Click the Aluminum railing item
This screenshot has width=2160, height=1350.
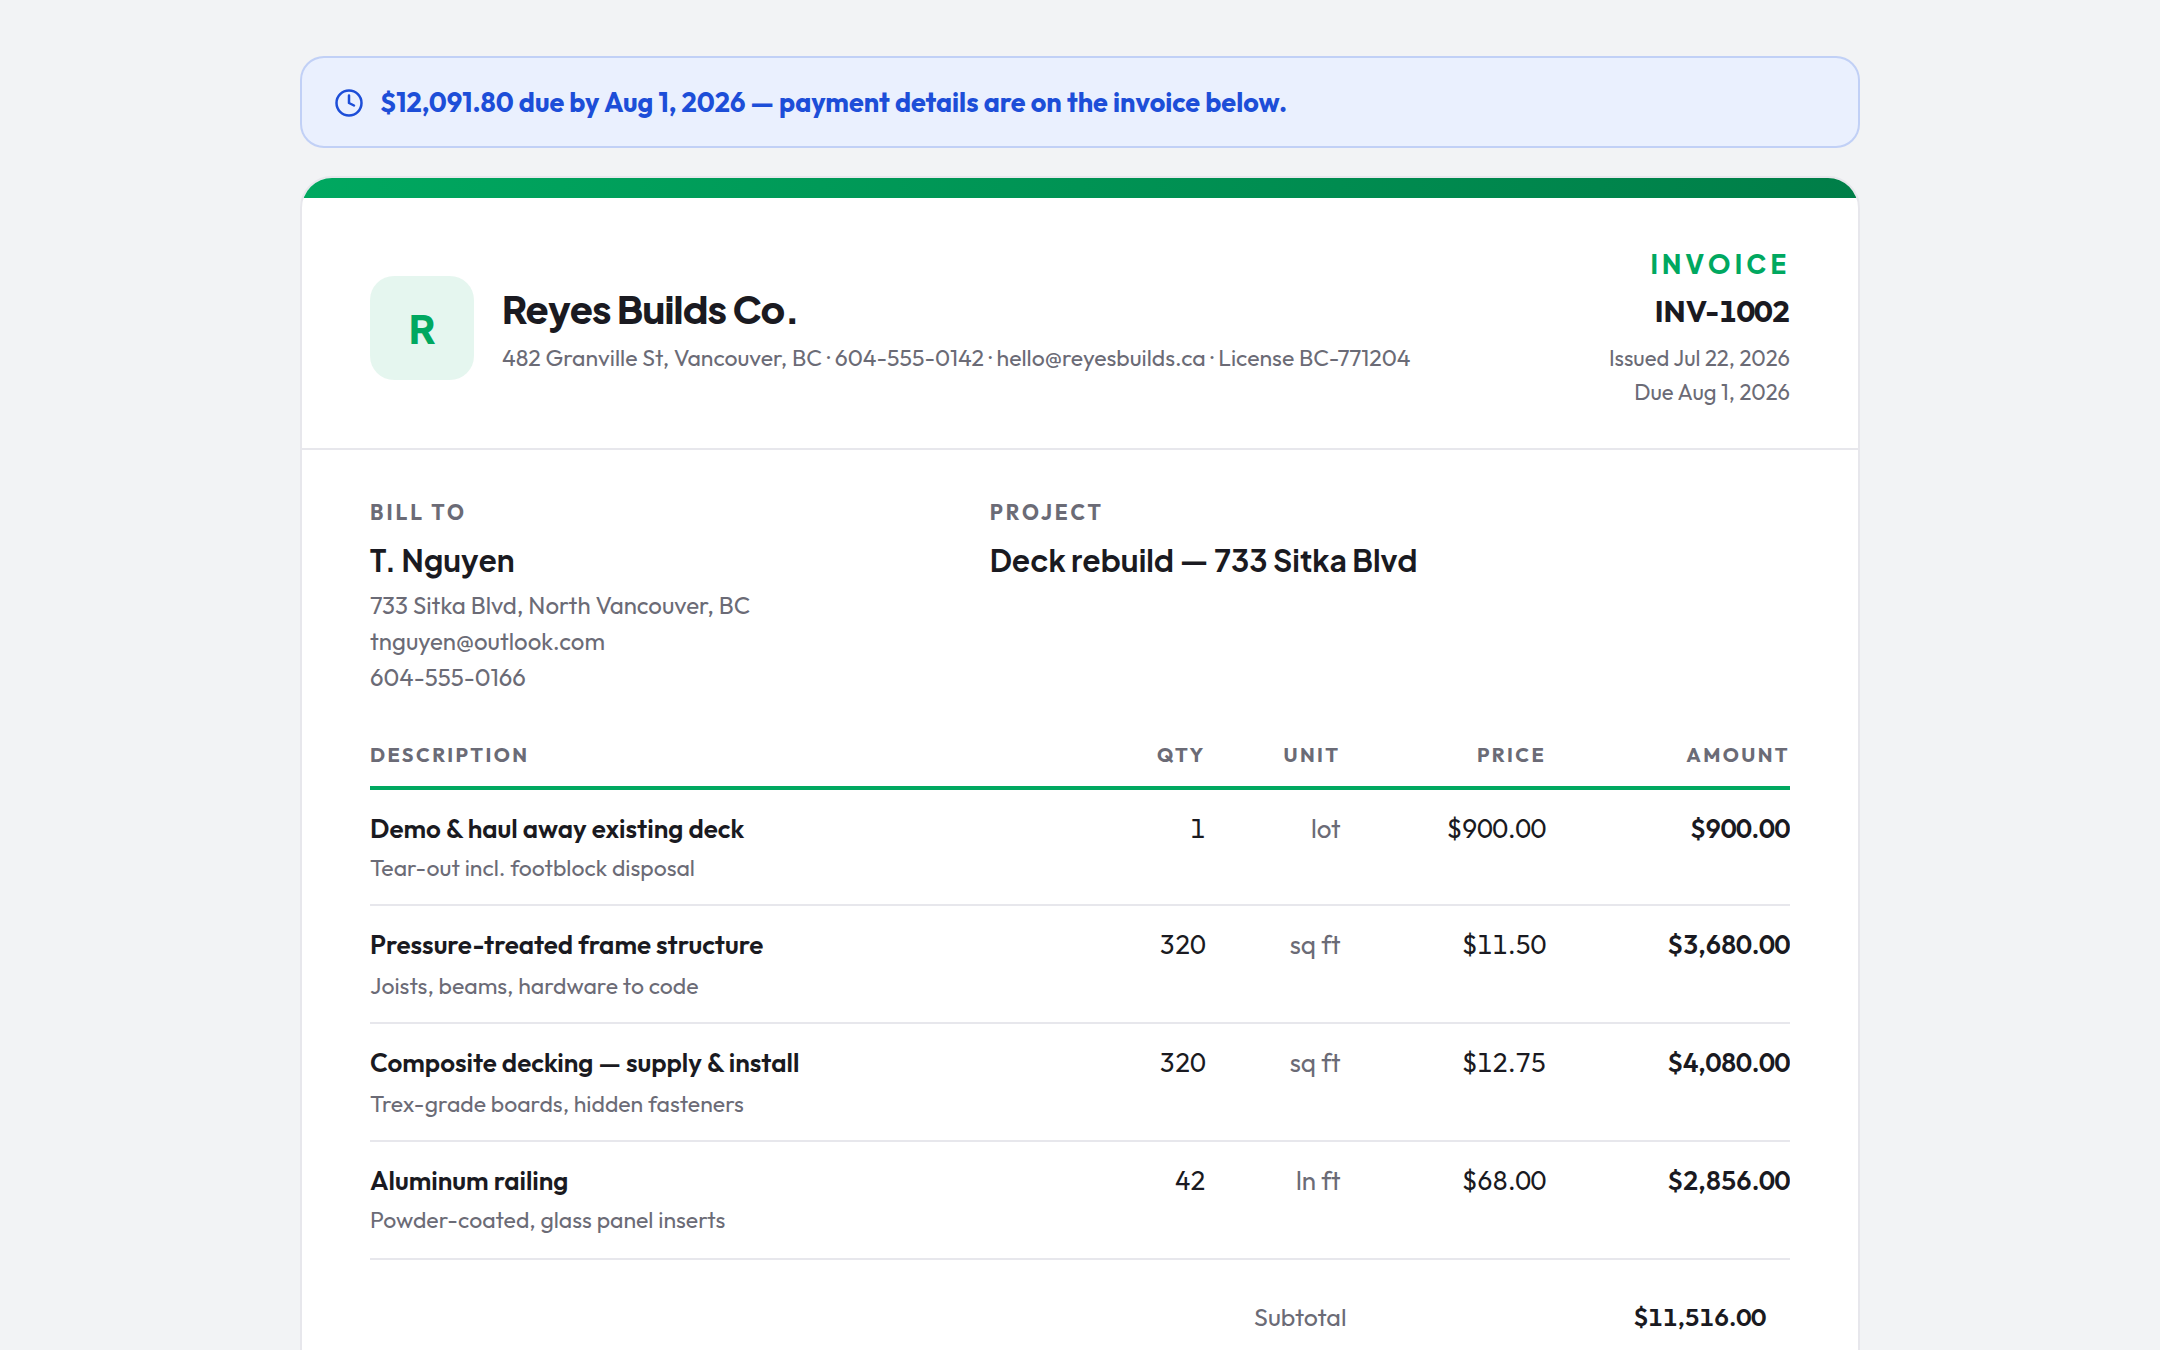point(469,1181)
